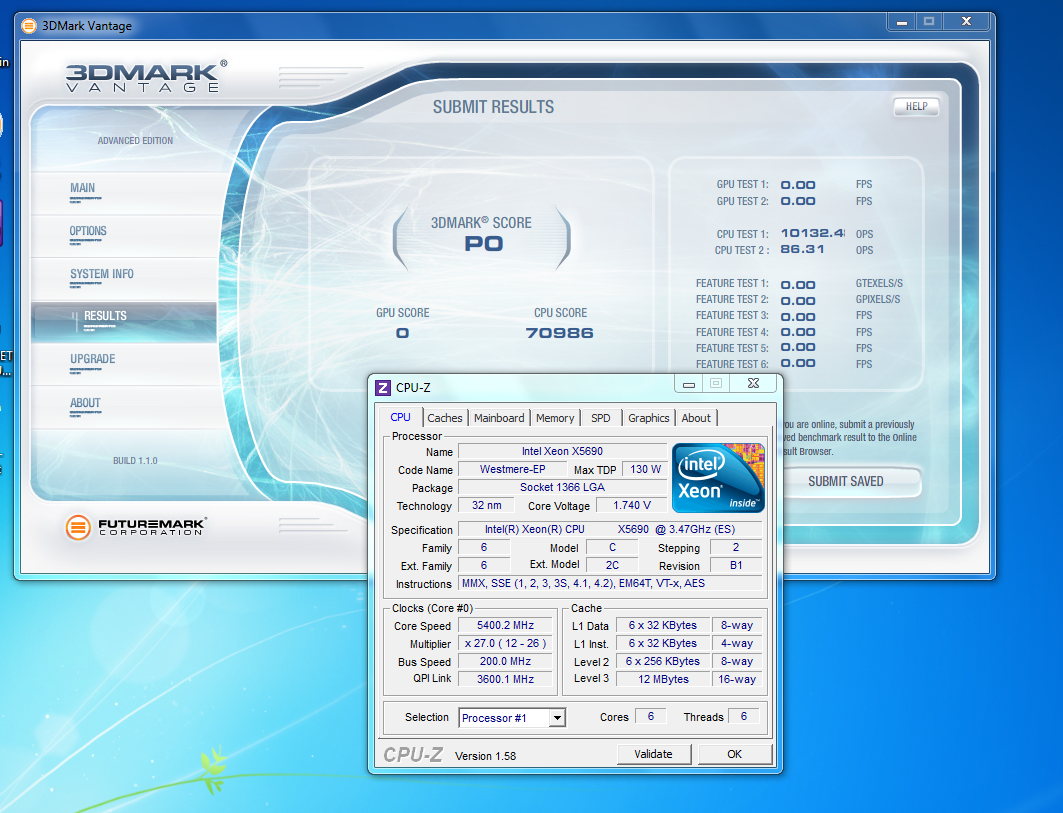Click the Validate button in CPU-Z
1063x813 pixels.
point(654,754)
